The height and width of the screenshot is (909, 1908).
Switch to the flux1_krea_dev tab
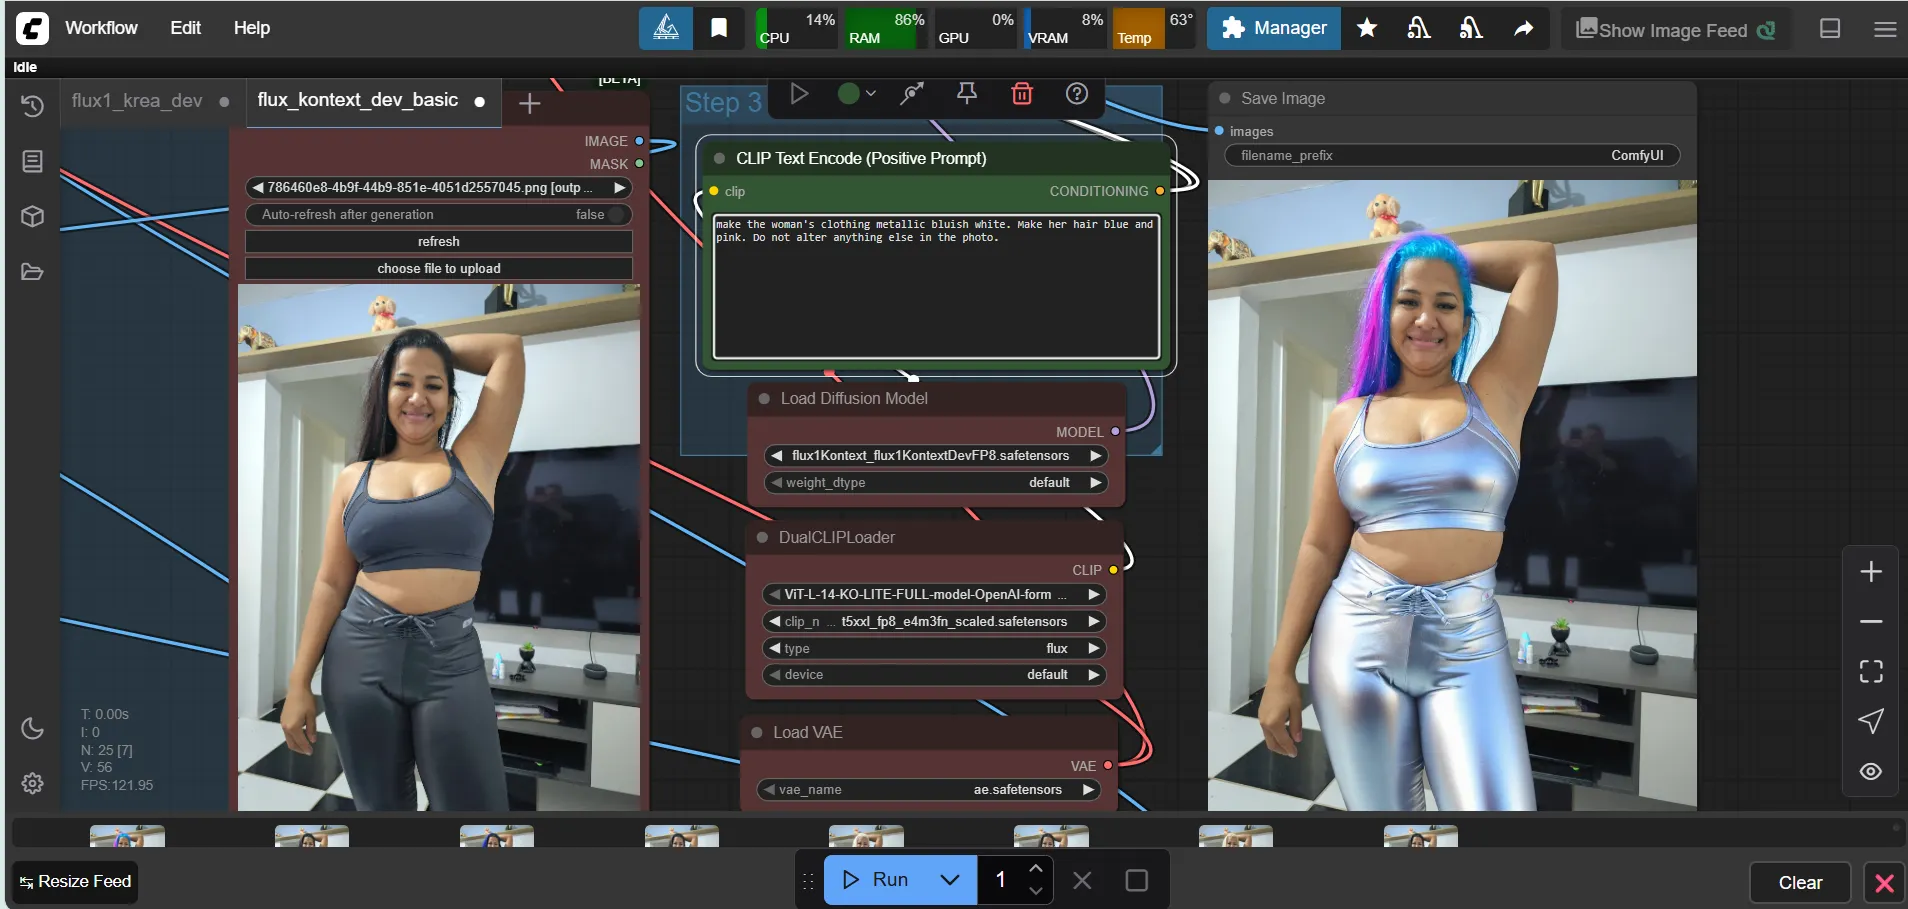click(137, 101)
